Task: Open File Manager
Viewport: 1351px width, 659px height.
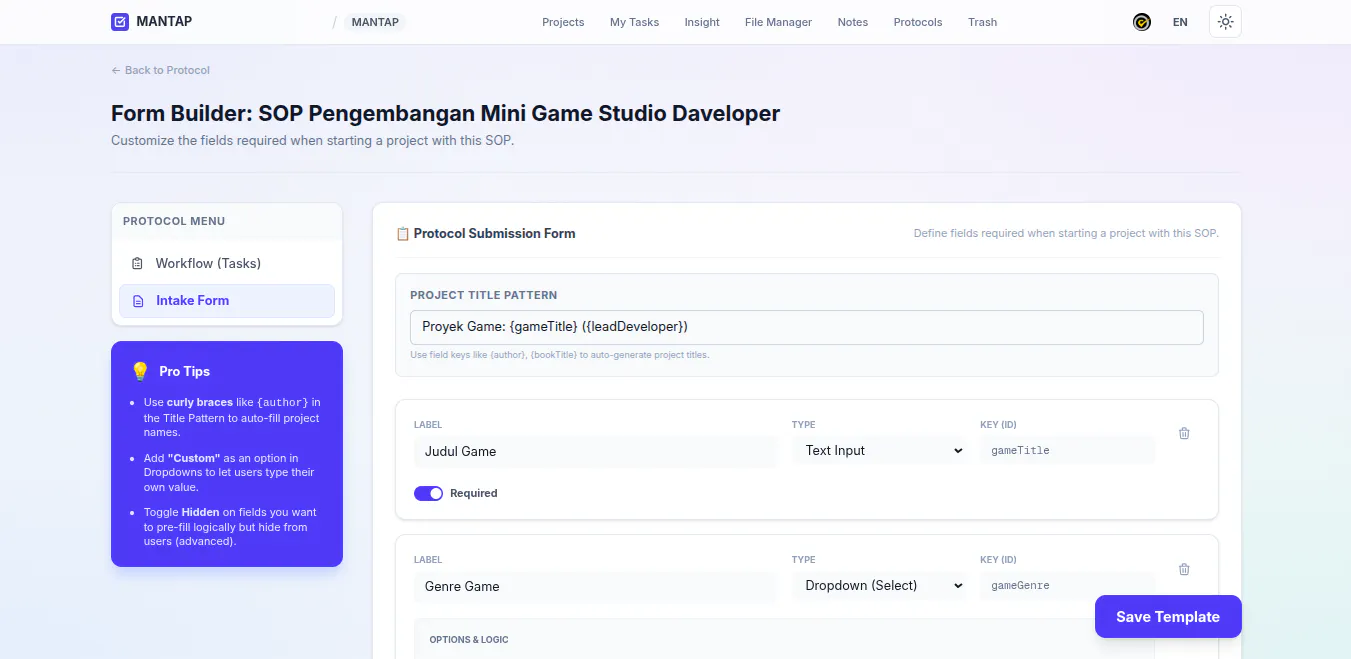Action: coord(778,22)
